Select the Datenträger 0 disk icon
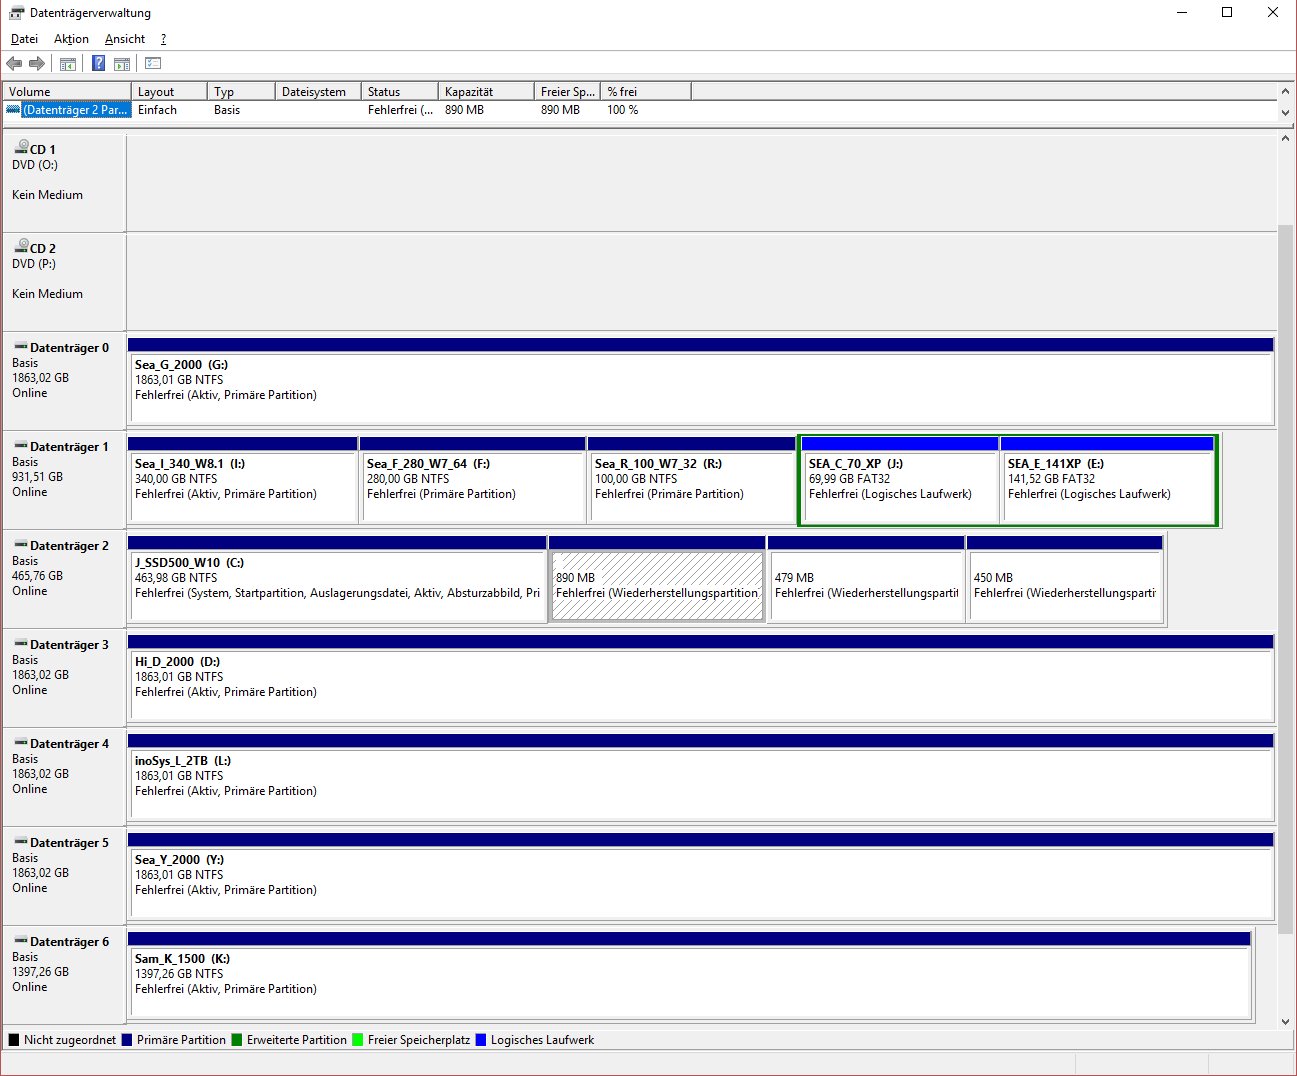Image resolution: width=1297 pixels, height=1076 pixels. [21, 347]
